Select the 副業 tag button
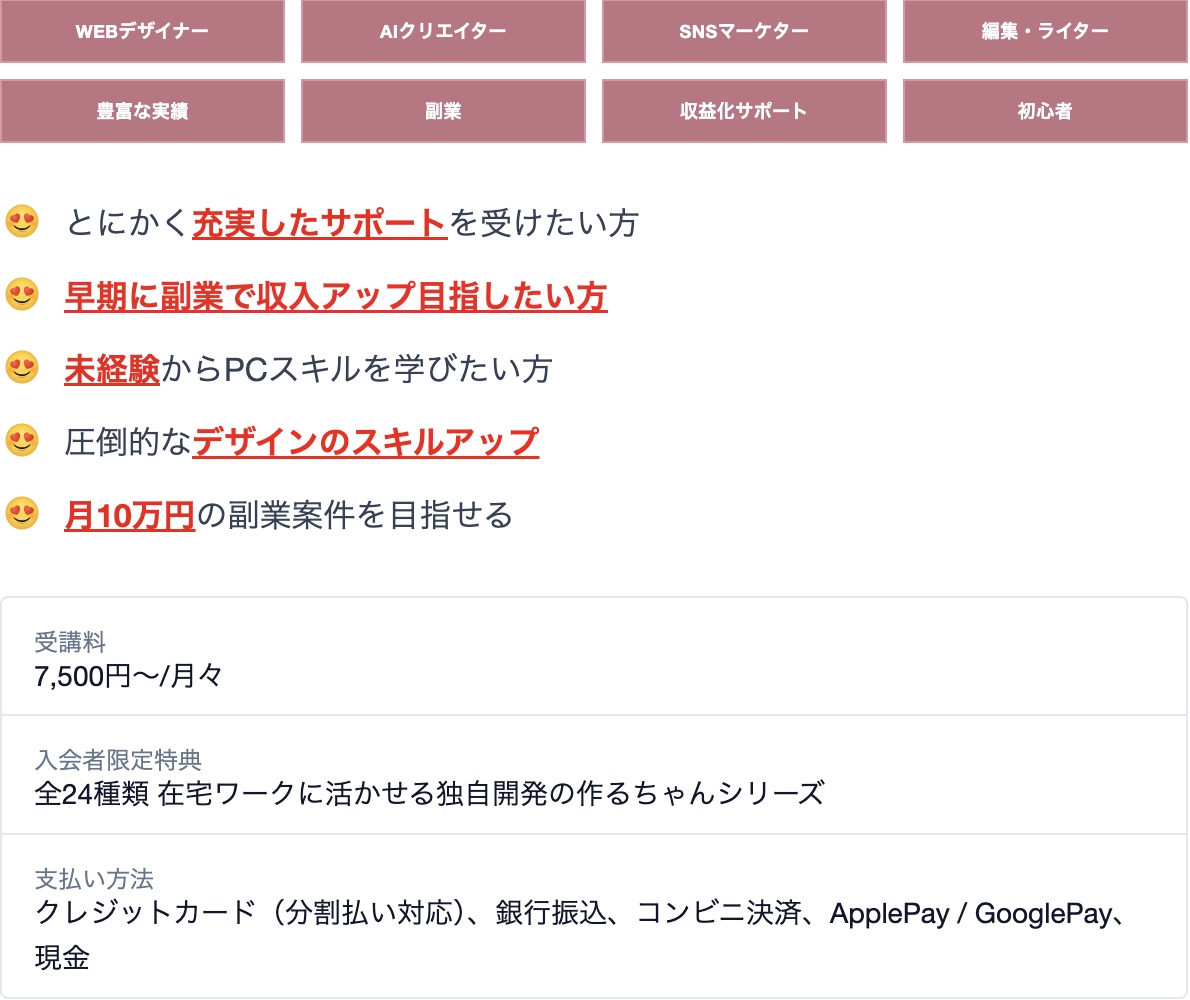The width and height of the screenshot is (1190, 1000). coord(443,111)
